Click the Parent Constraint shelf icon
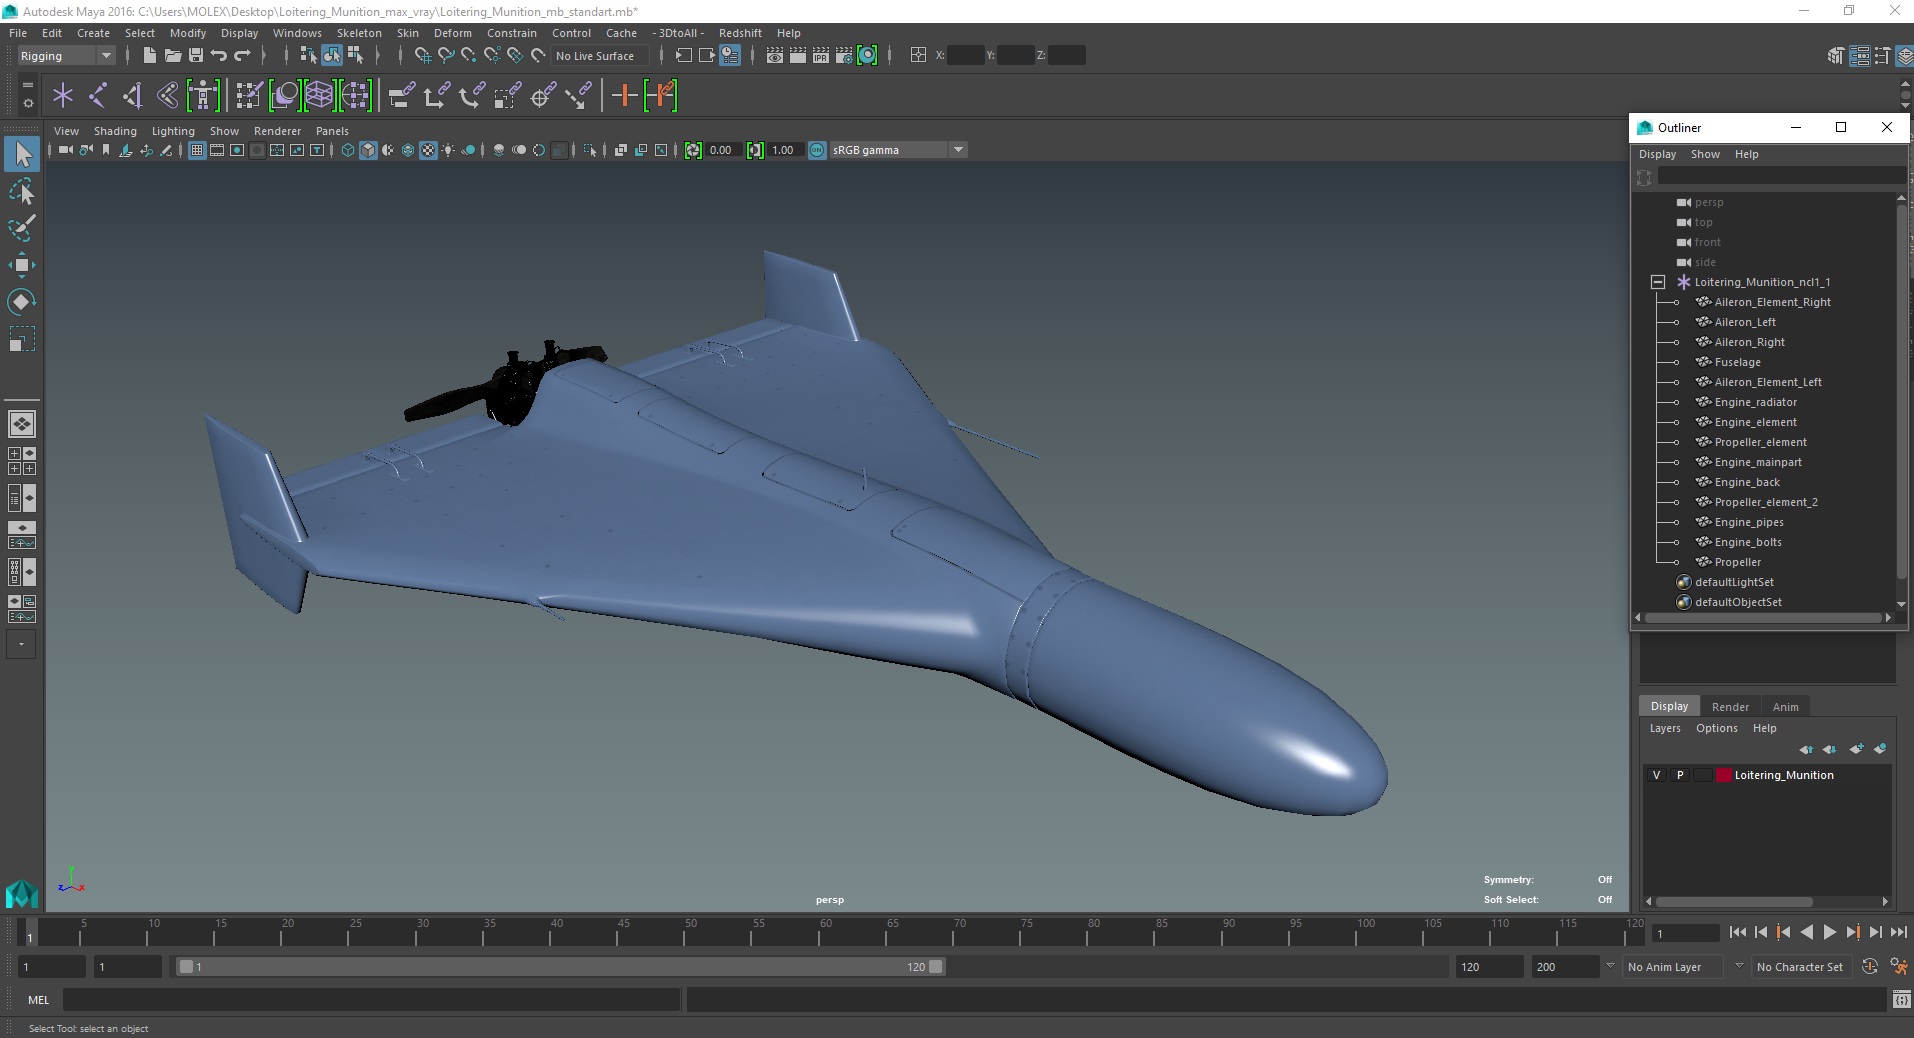Screen dimensions: 1914x1038 click(x=402, y=96)
